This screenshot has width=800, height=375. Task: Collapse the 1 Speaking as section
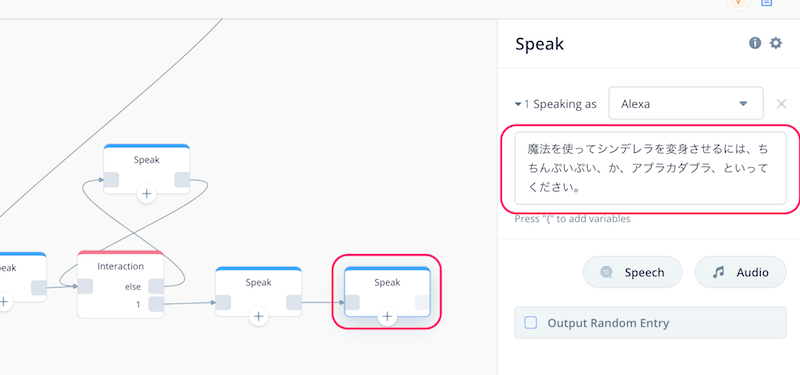(x=556, y=104)
